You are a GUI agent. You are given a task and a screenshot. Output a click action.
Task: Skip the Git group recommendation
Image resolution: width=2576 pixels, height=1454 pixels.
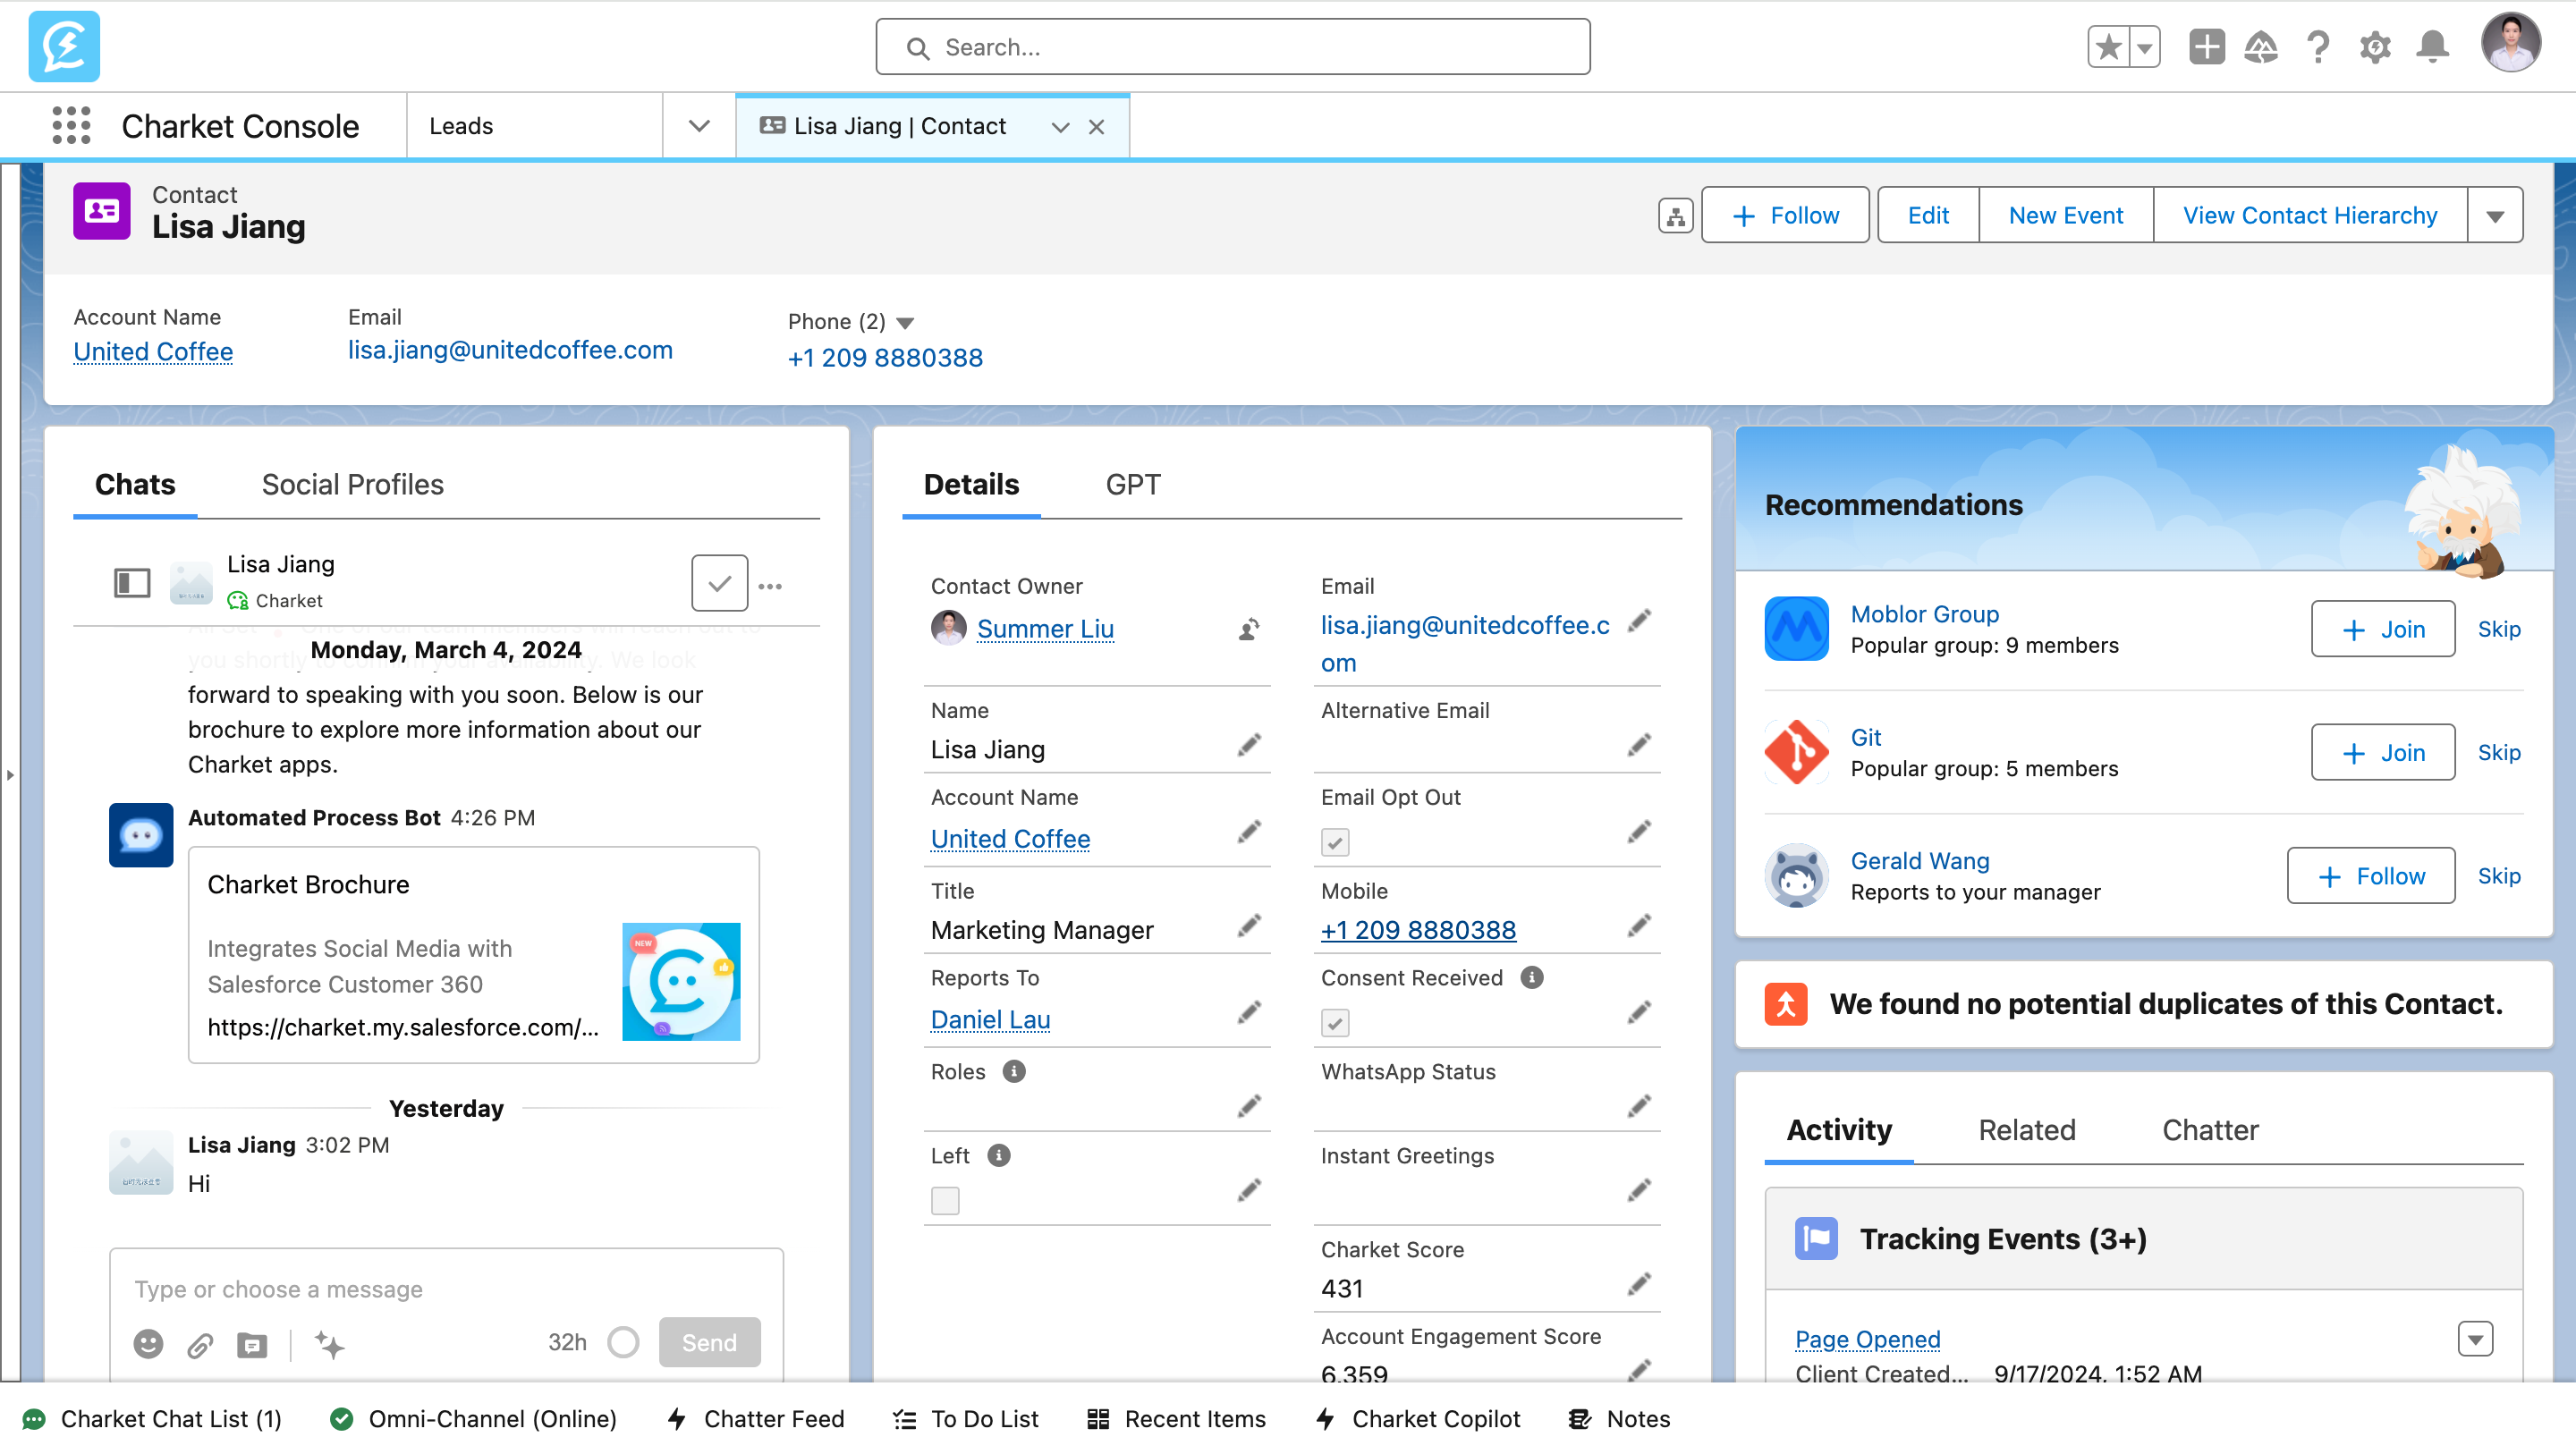point(2499,752)
